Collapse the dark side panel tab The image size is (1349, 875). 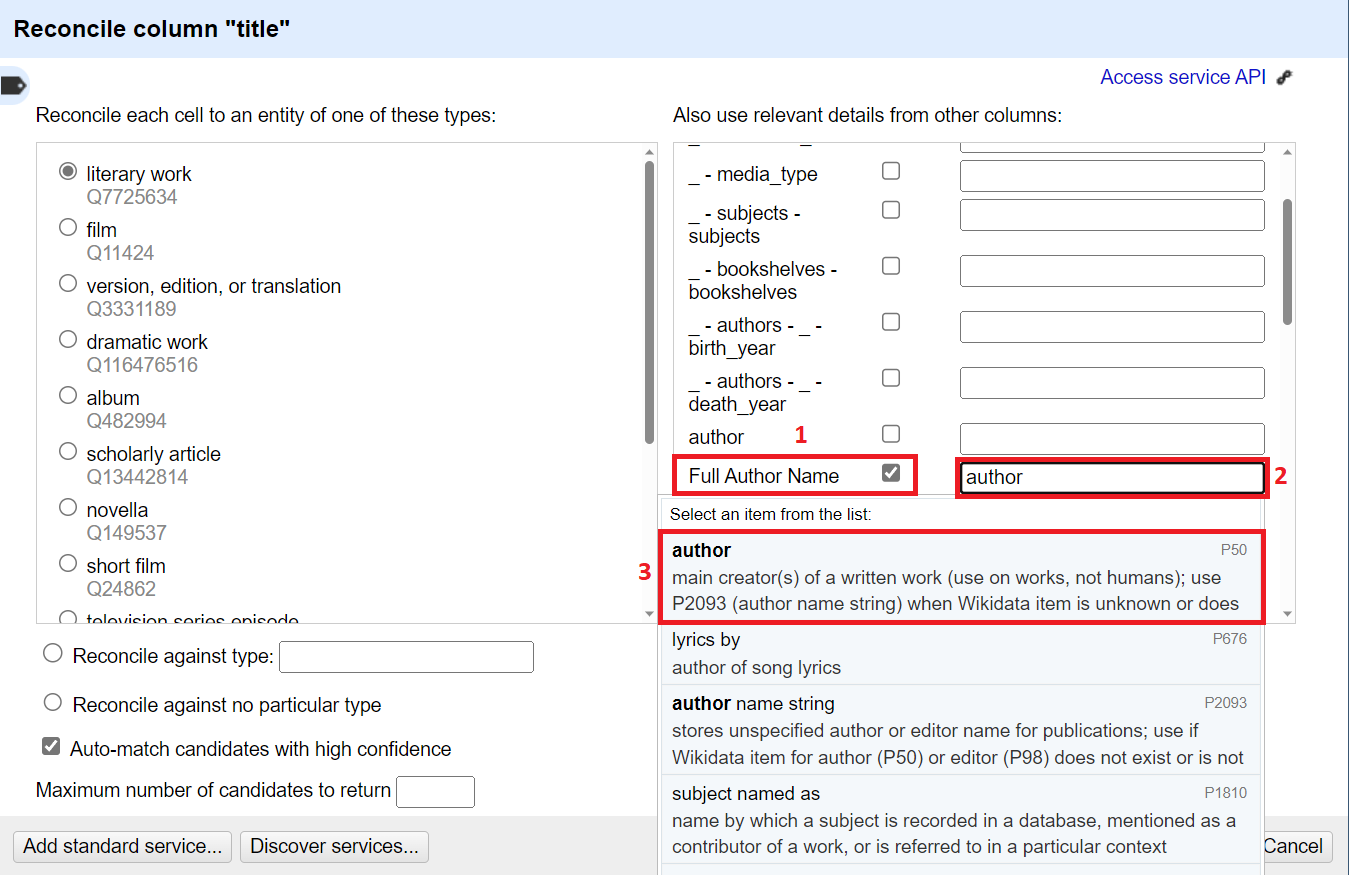tap(14, 85)
